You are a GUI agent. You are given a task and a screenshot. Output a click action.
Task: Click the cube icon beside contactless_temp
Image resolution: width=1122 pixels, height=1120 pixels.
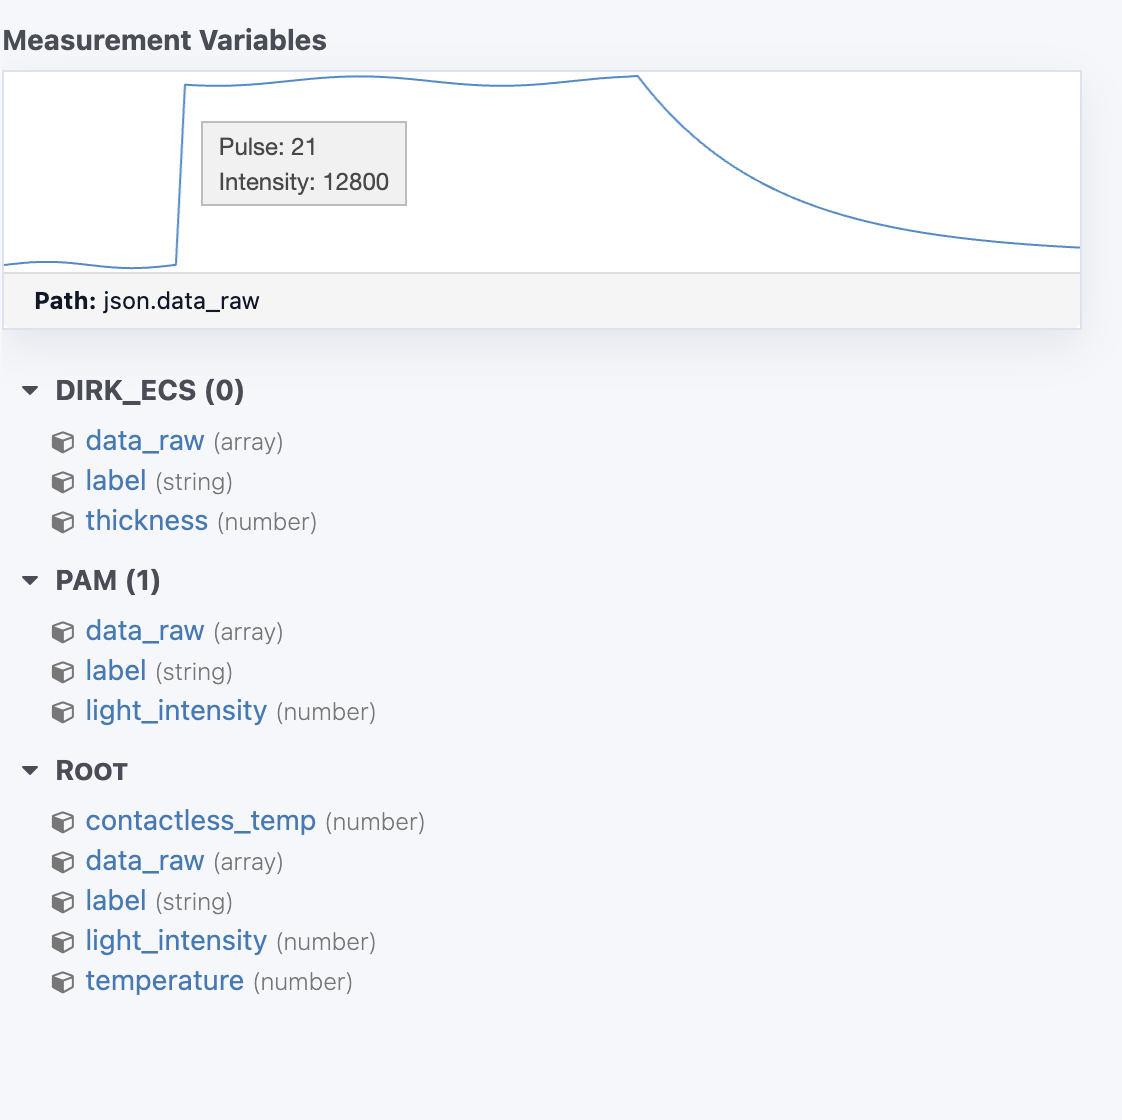point(63,822)
